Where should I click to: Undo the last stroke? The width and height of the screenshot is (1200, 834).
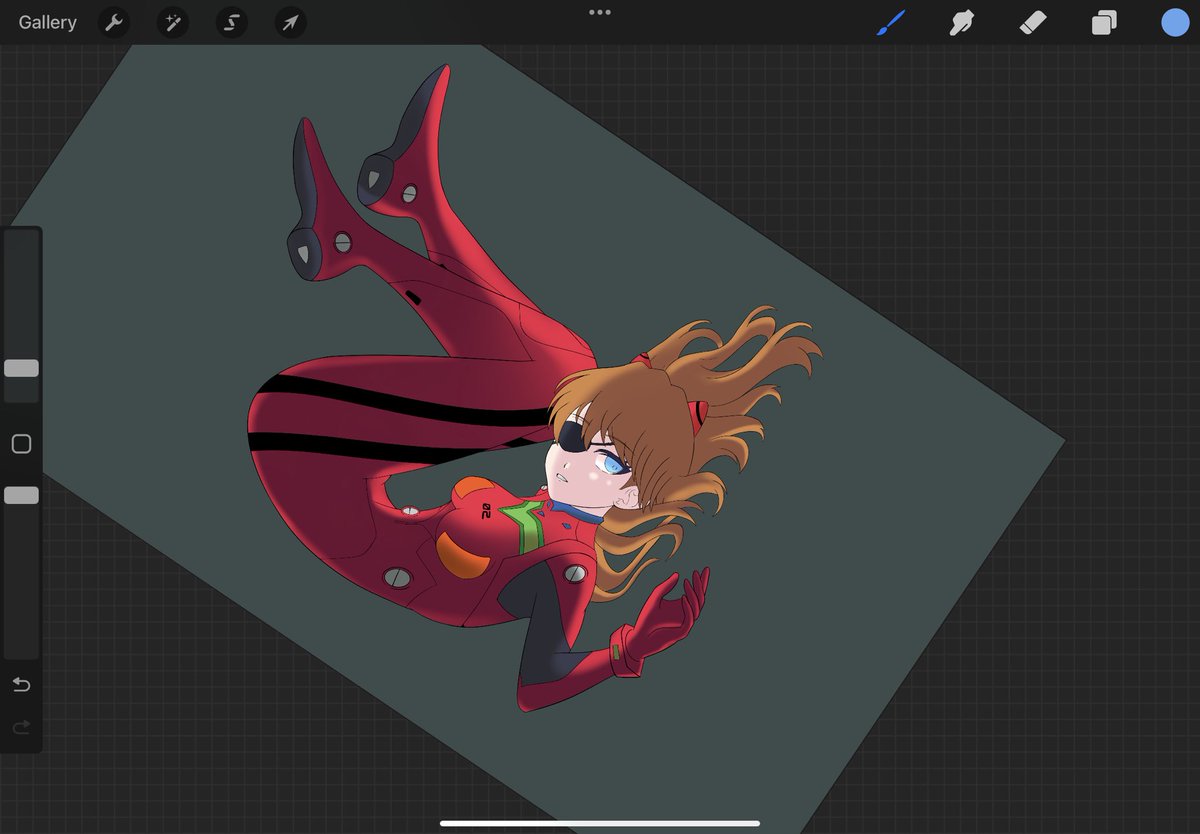coord(21,685)
